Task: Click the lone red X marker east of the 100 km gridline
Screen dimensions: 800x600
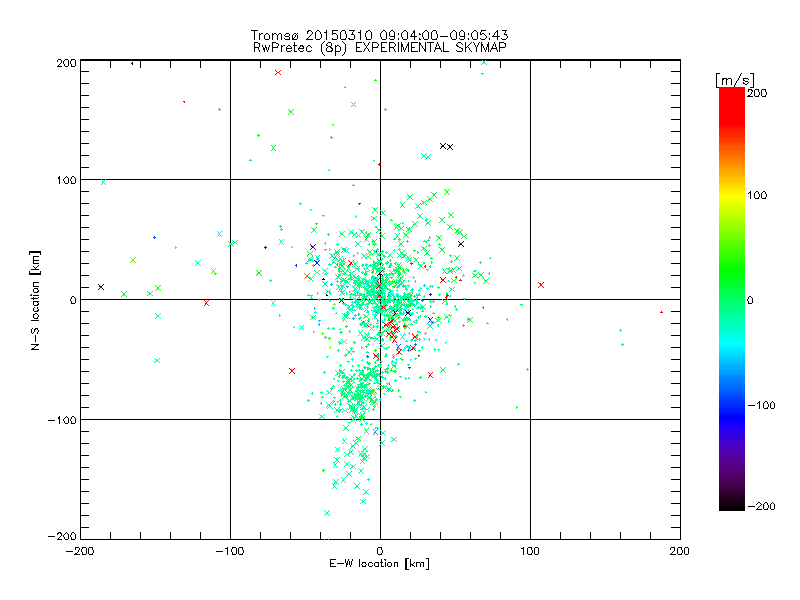Action: tap(541, 285)
